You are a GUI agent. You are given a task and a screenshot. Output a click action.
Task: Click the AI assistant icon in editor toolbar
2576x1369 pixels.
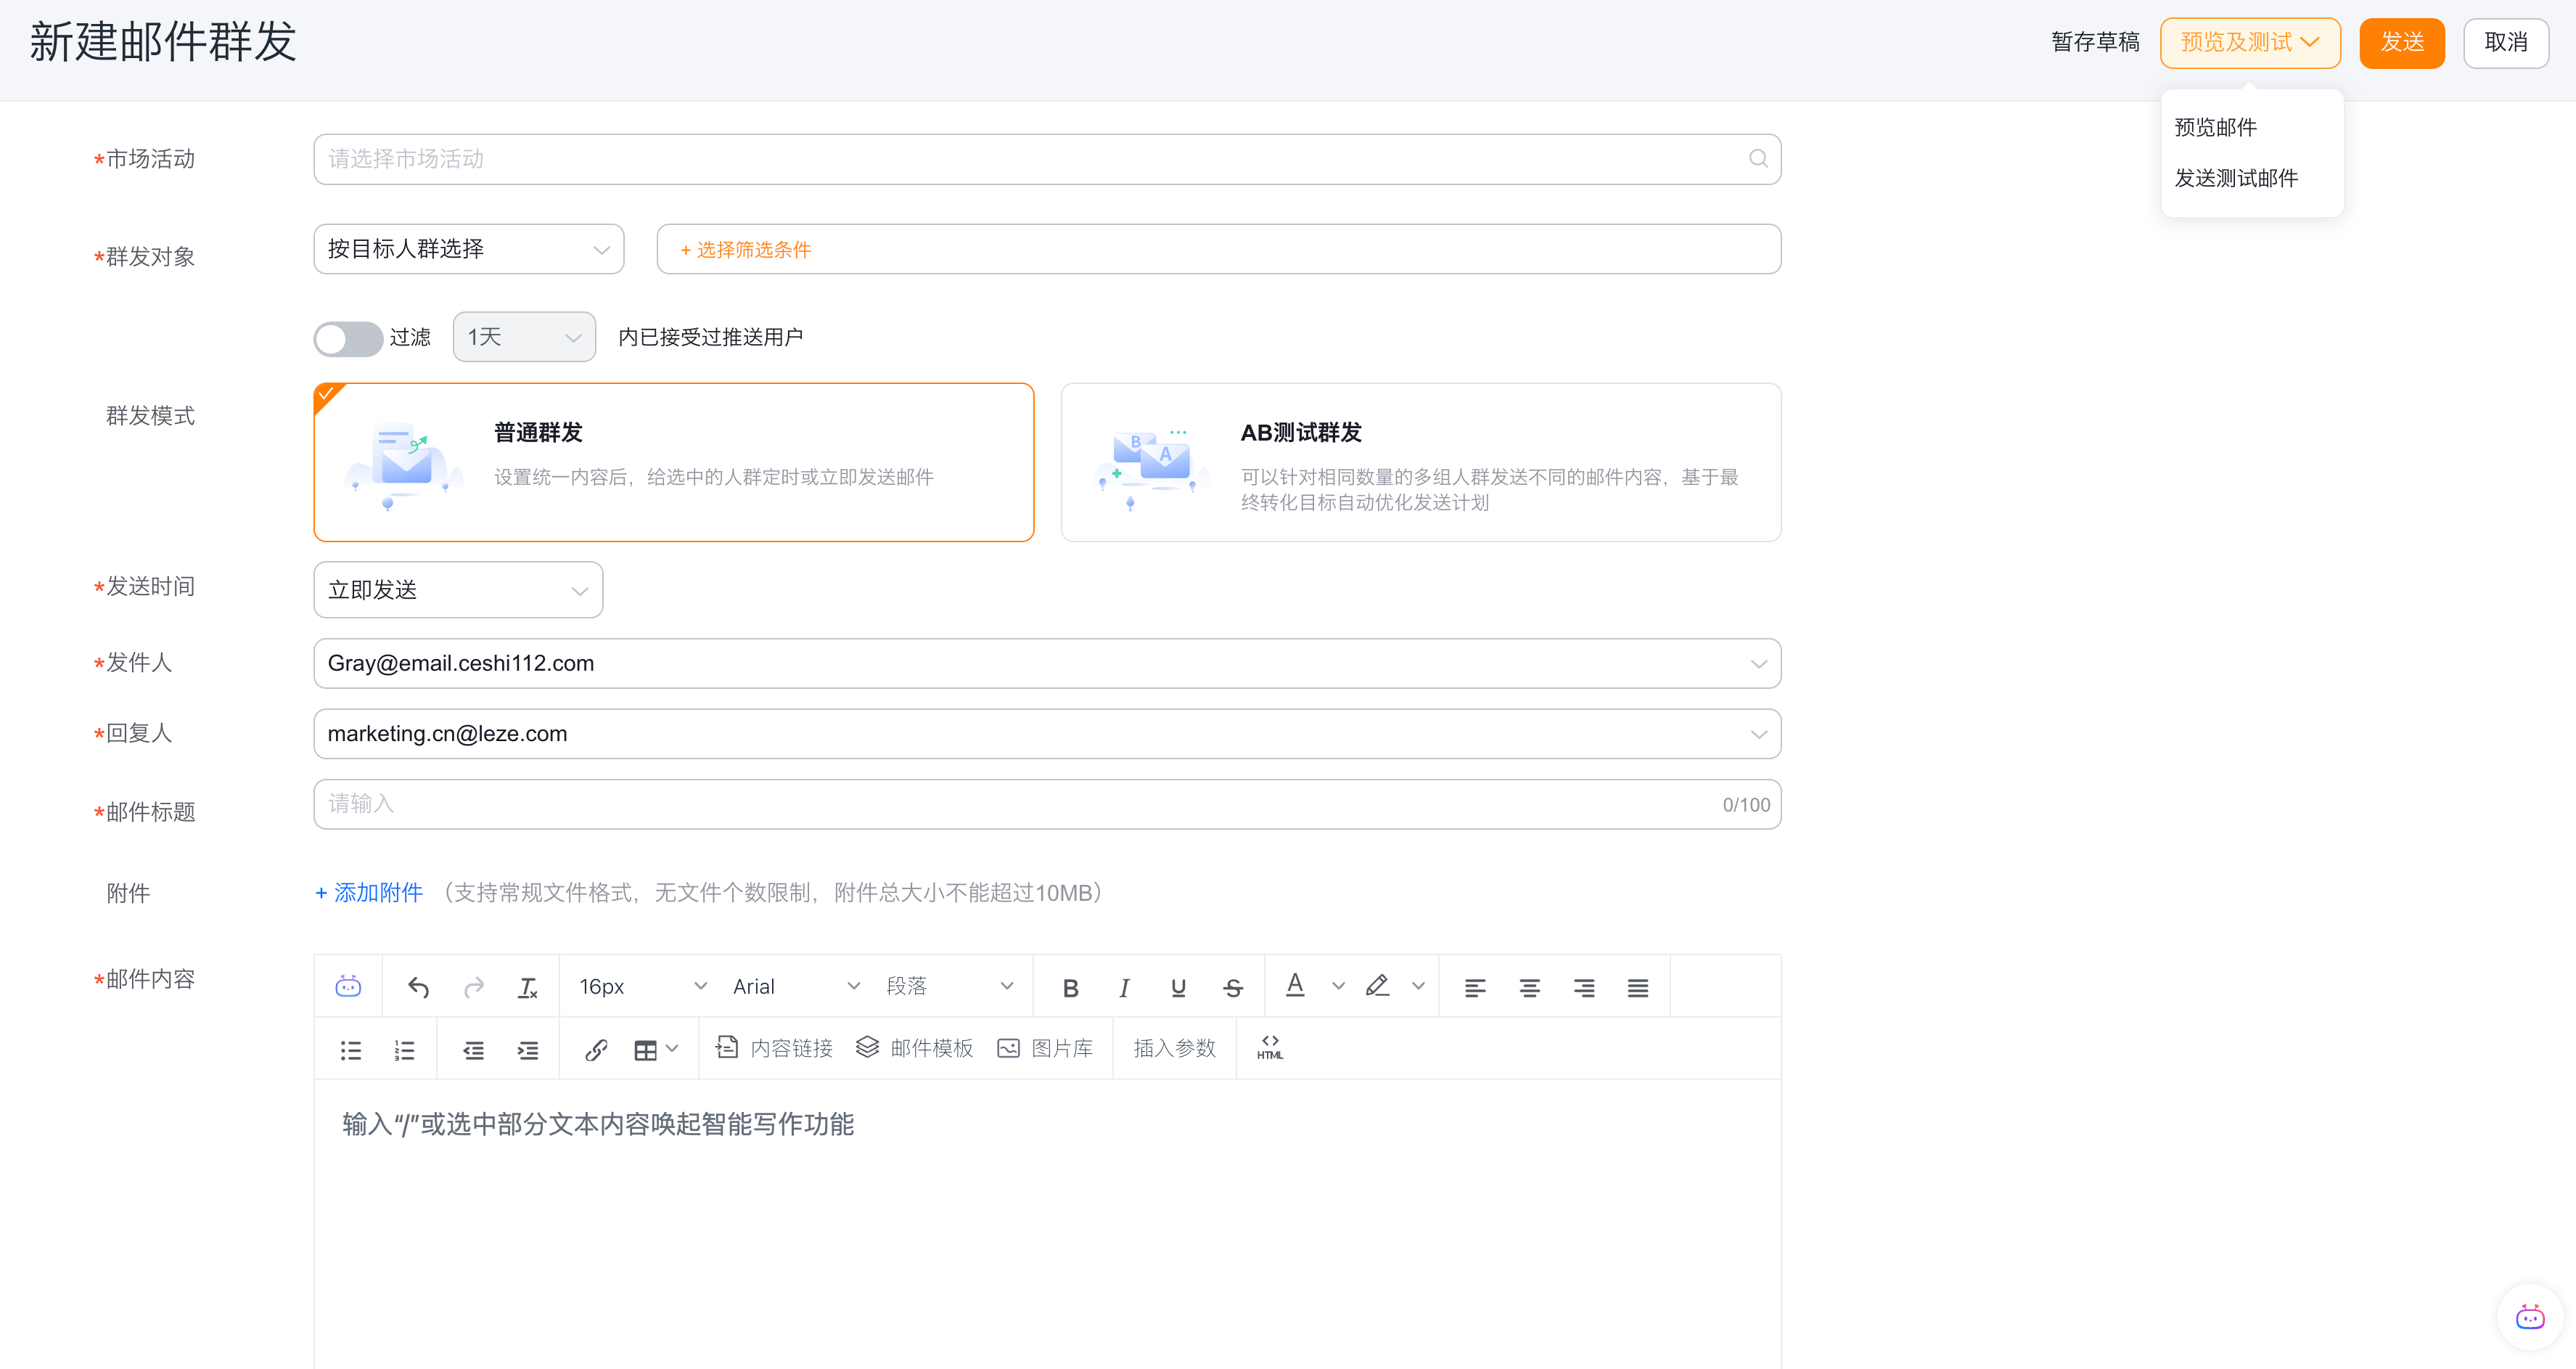(x=348, y=987)
